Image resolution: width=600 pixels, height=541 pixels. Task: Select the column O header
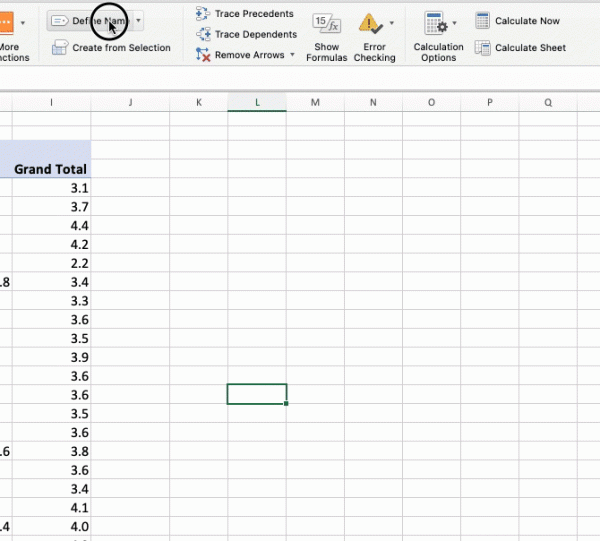coord(431,102)
